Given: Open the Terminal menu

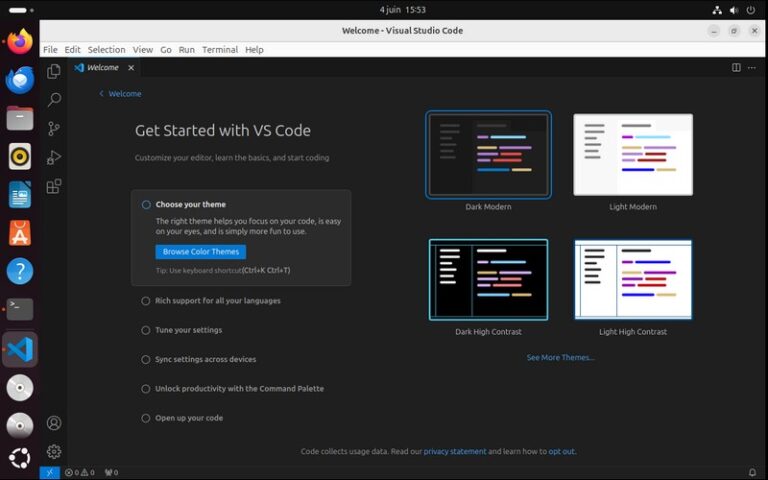Looking at the screenshot, I should 220,49.
